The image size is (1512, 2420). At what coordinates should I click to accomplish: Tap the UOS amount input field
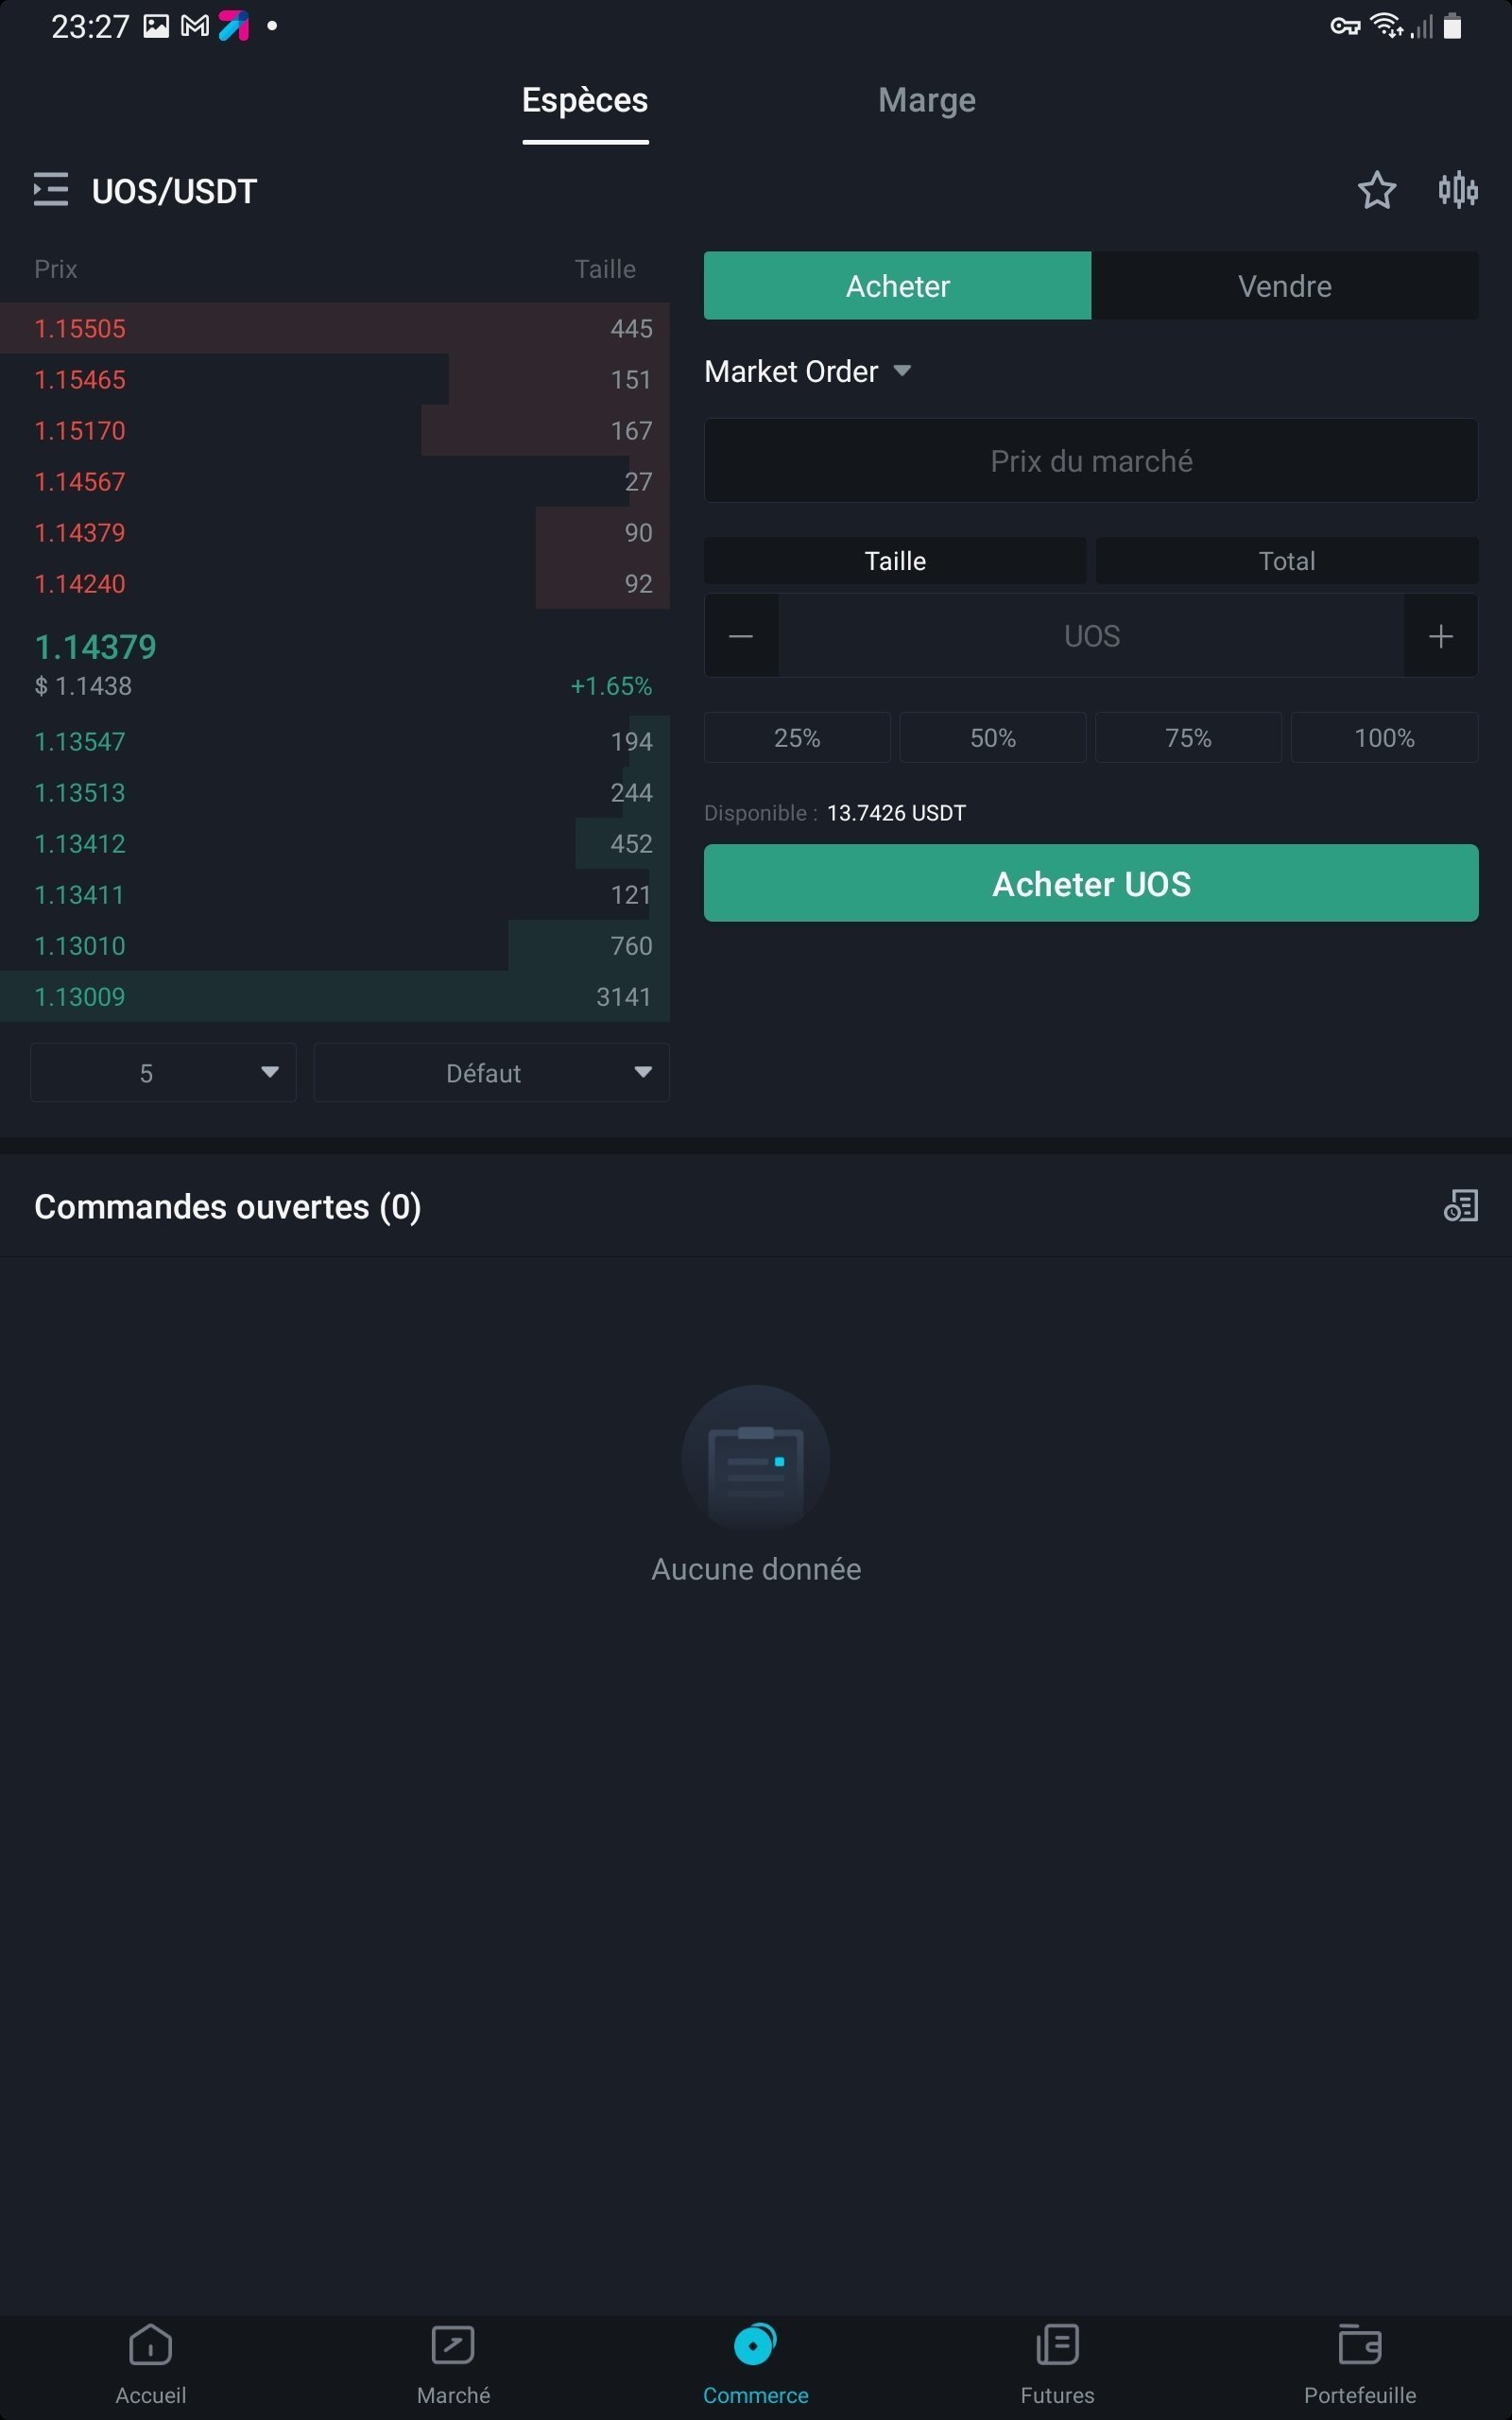coord(1091,636)
